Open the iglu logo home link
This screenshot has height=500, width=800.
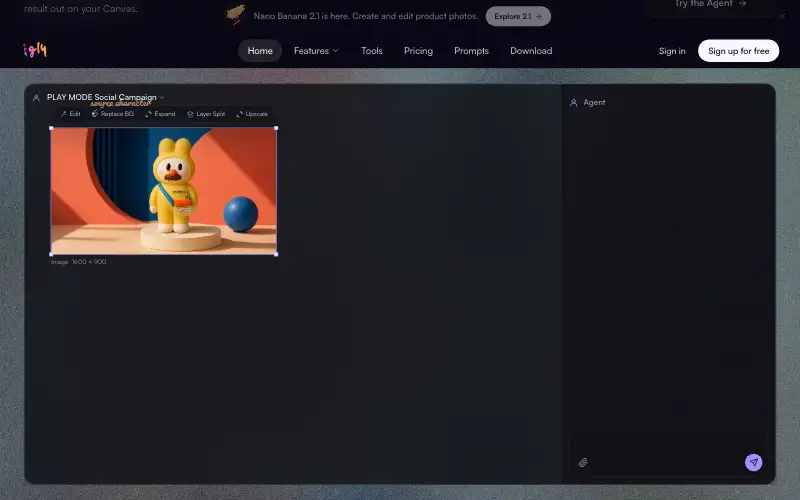coord(35,50)
